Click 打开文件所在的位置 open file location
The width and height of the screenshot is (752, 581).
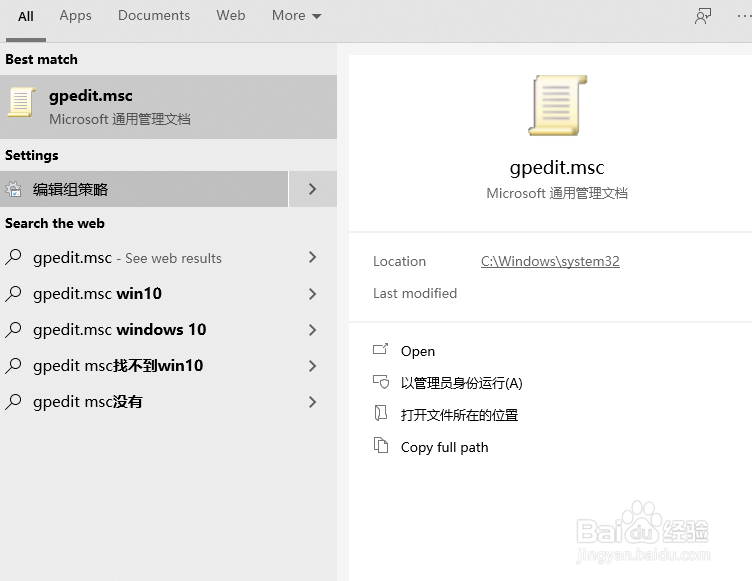[459, 415]
